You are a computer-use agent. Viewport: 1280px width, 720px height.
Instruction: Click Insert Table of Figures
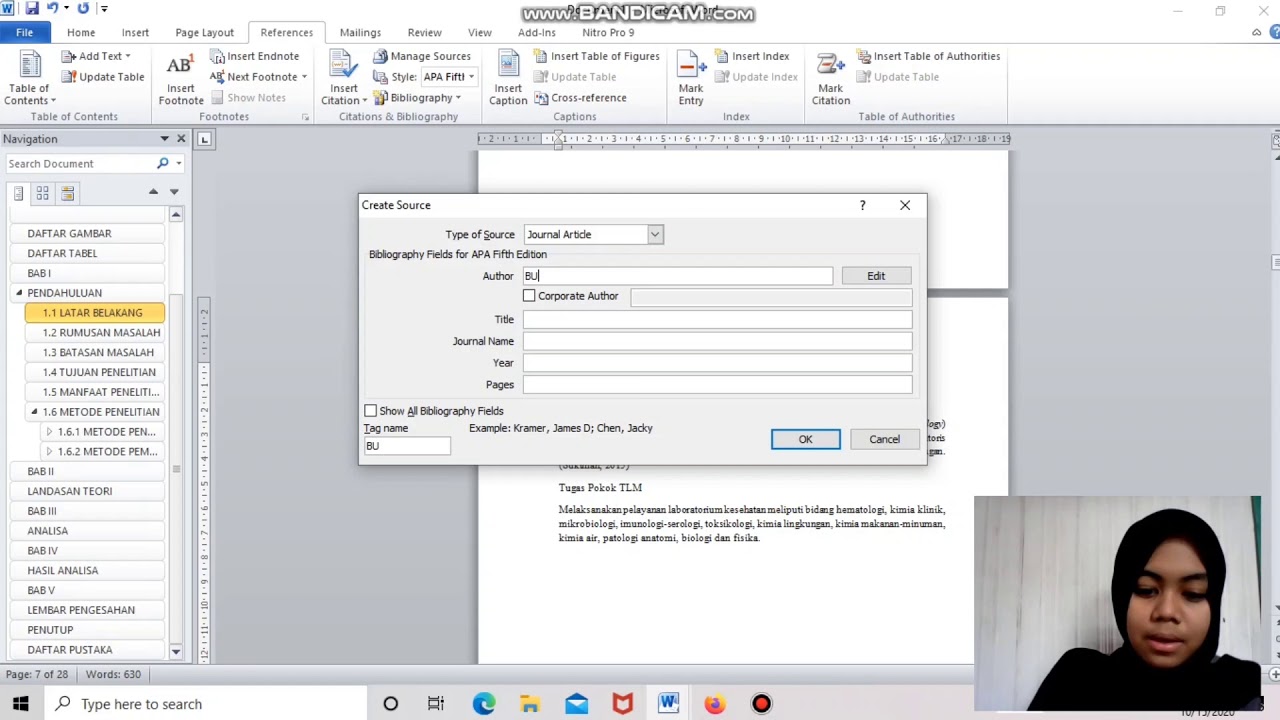coord(596,56)
